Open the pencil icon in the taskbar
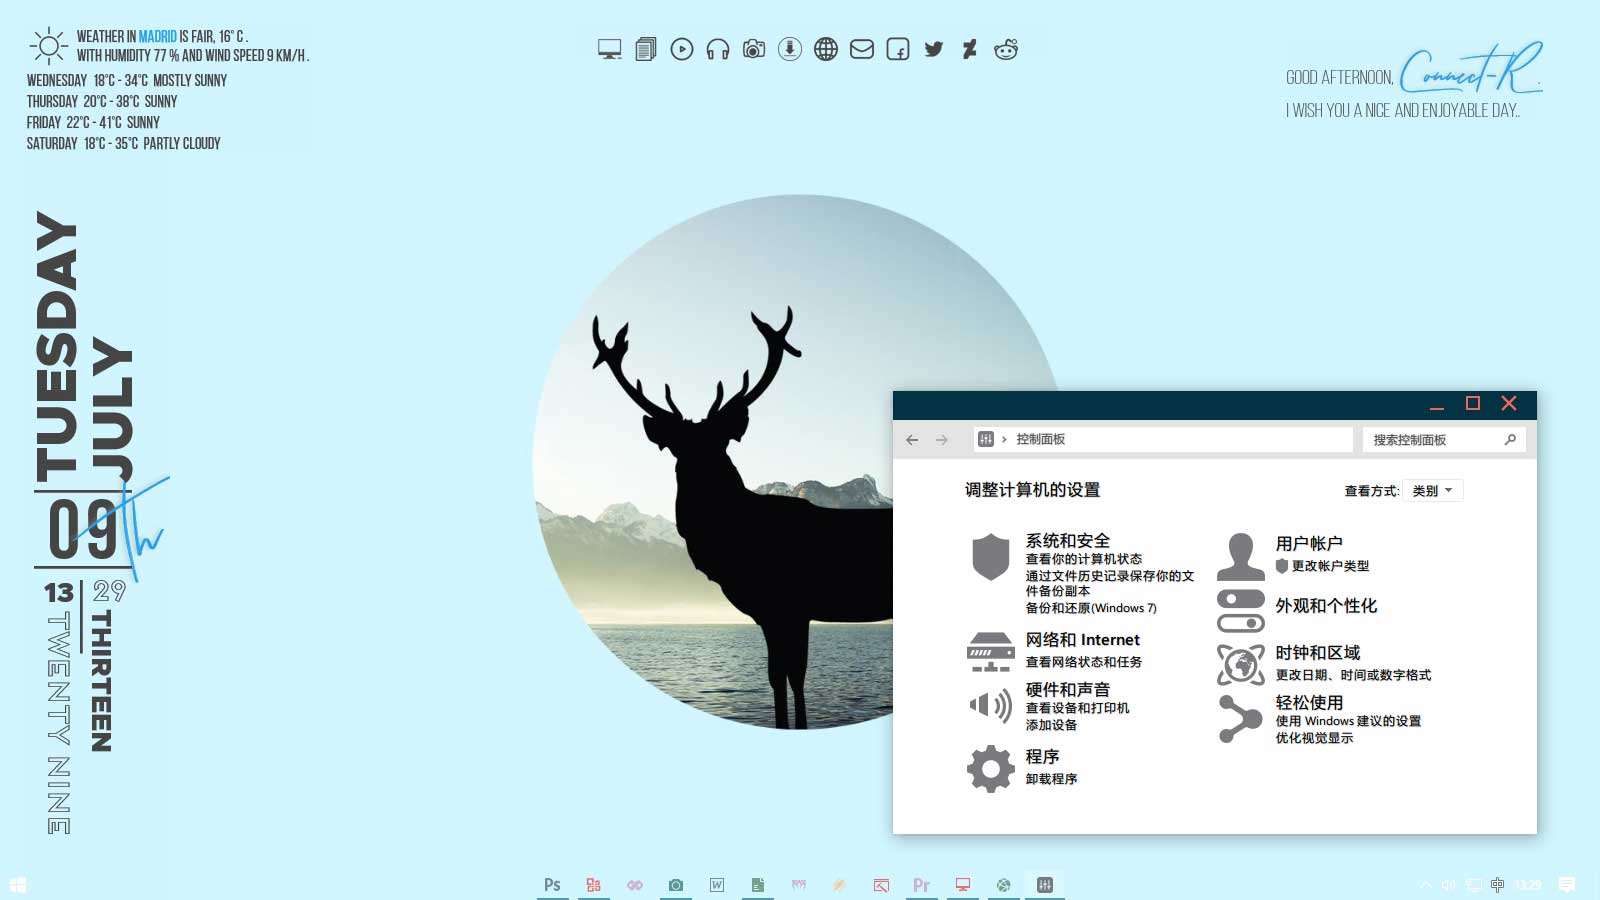The width and height of the screenshot is (1600, 900). 840,885
